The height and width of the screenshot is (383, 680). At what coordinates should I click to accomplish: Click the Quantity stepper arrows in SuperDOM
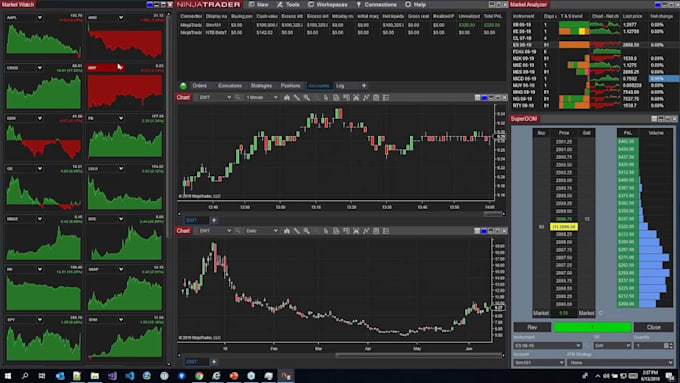tap(670, 346)
